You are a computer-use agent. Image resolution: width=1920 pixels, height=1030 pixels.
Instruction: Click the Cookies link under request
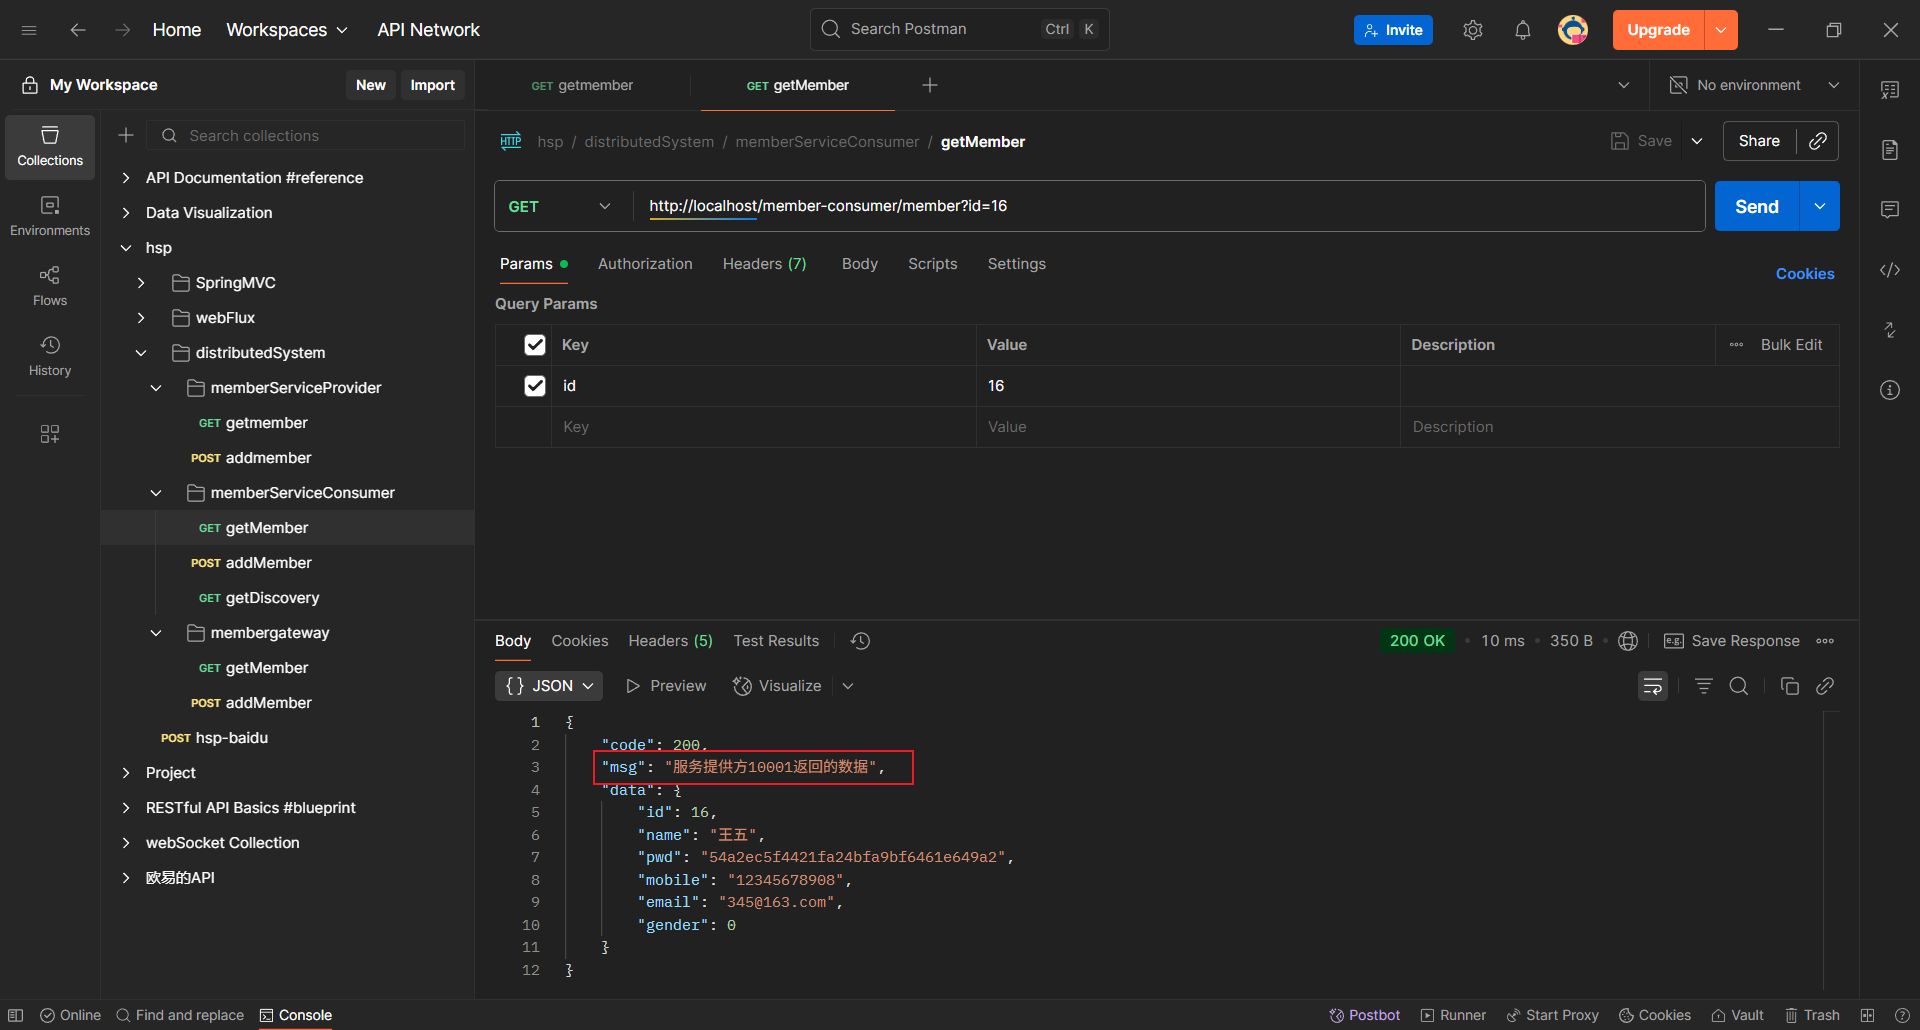click(1804, 274)
